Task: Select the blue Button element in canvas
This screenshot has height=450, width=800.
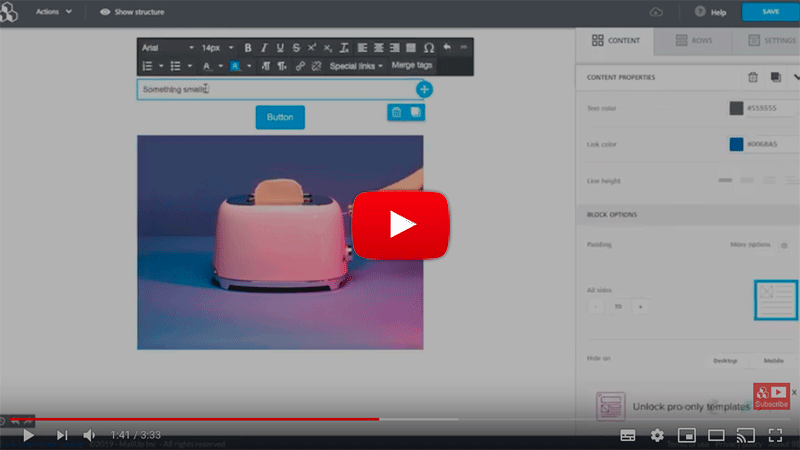Action: tap(280, 117)
